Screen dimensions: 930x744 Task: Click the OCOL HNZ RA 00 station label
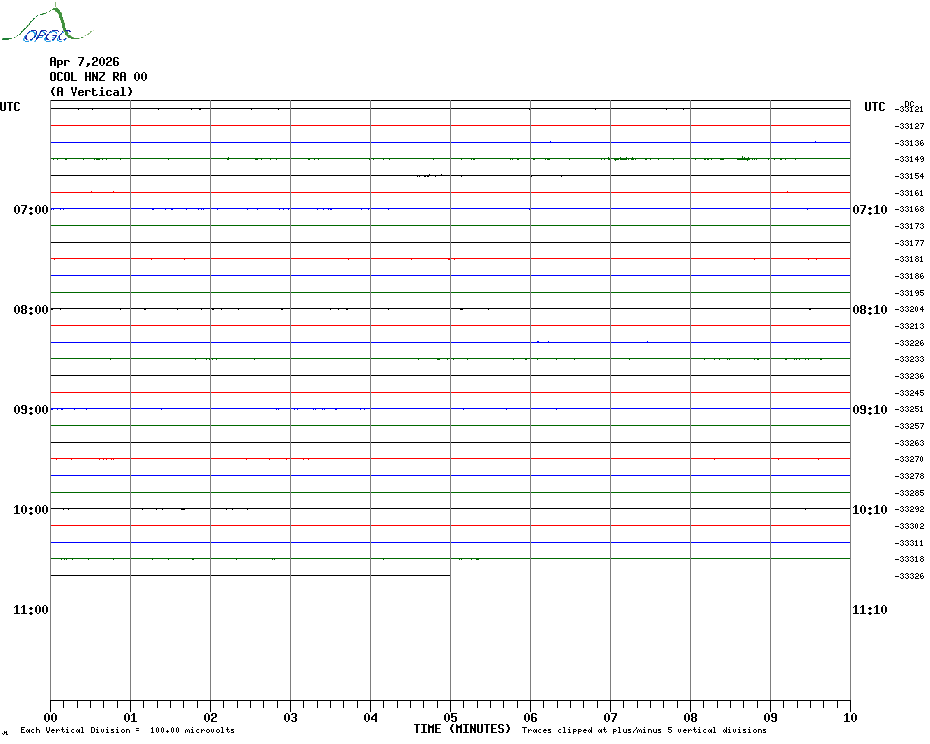click(x=98, y=77)
